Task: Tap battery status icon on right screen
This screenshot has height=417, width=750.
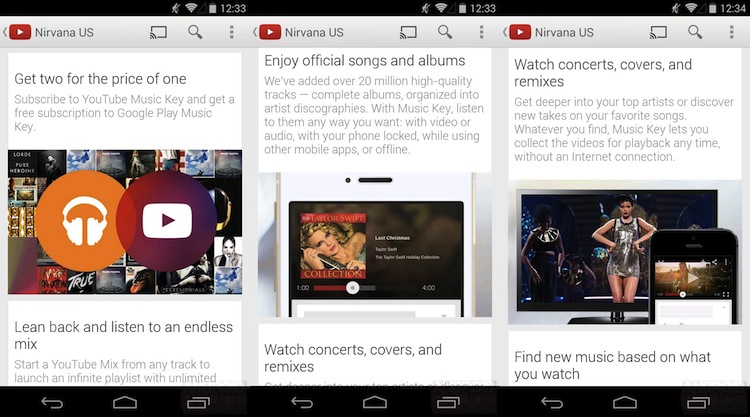Action: 713,8
